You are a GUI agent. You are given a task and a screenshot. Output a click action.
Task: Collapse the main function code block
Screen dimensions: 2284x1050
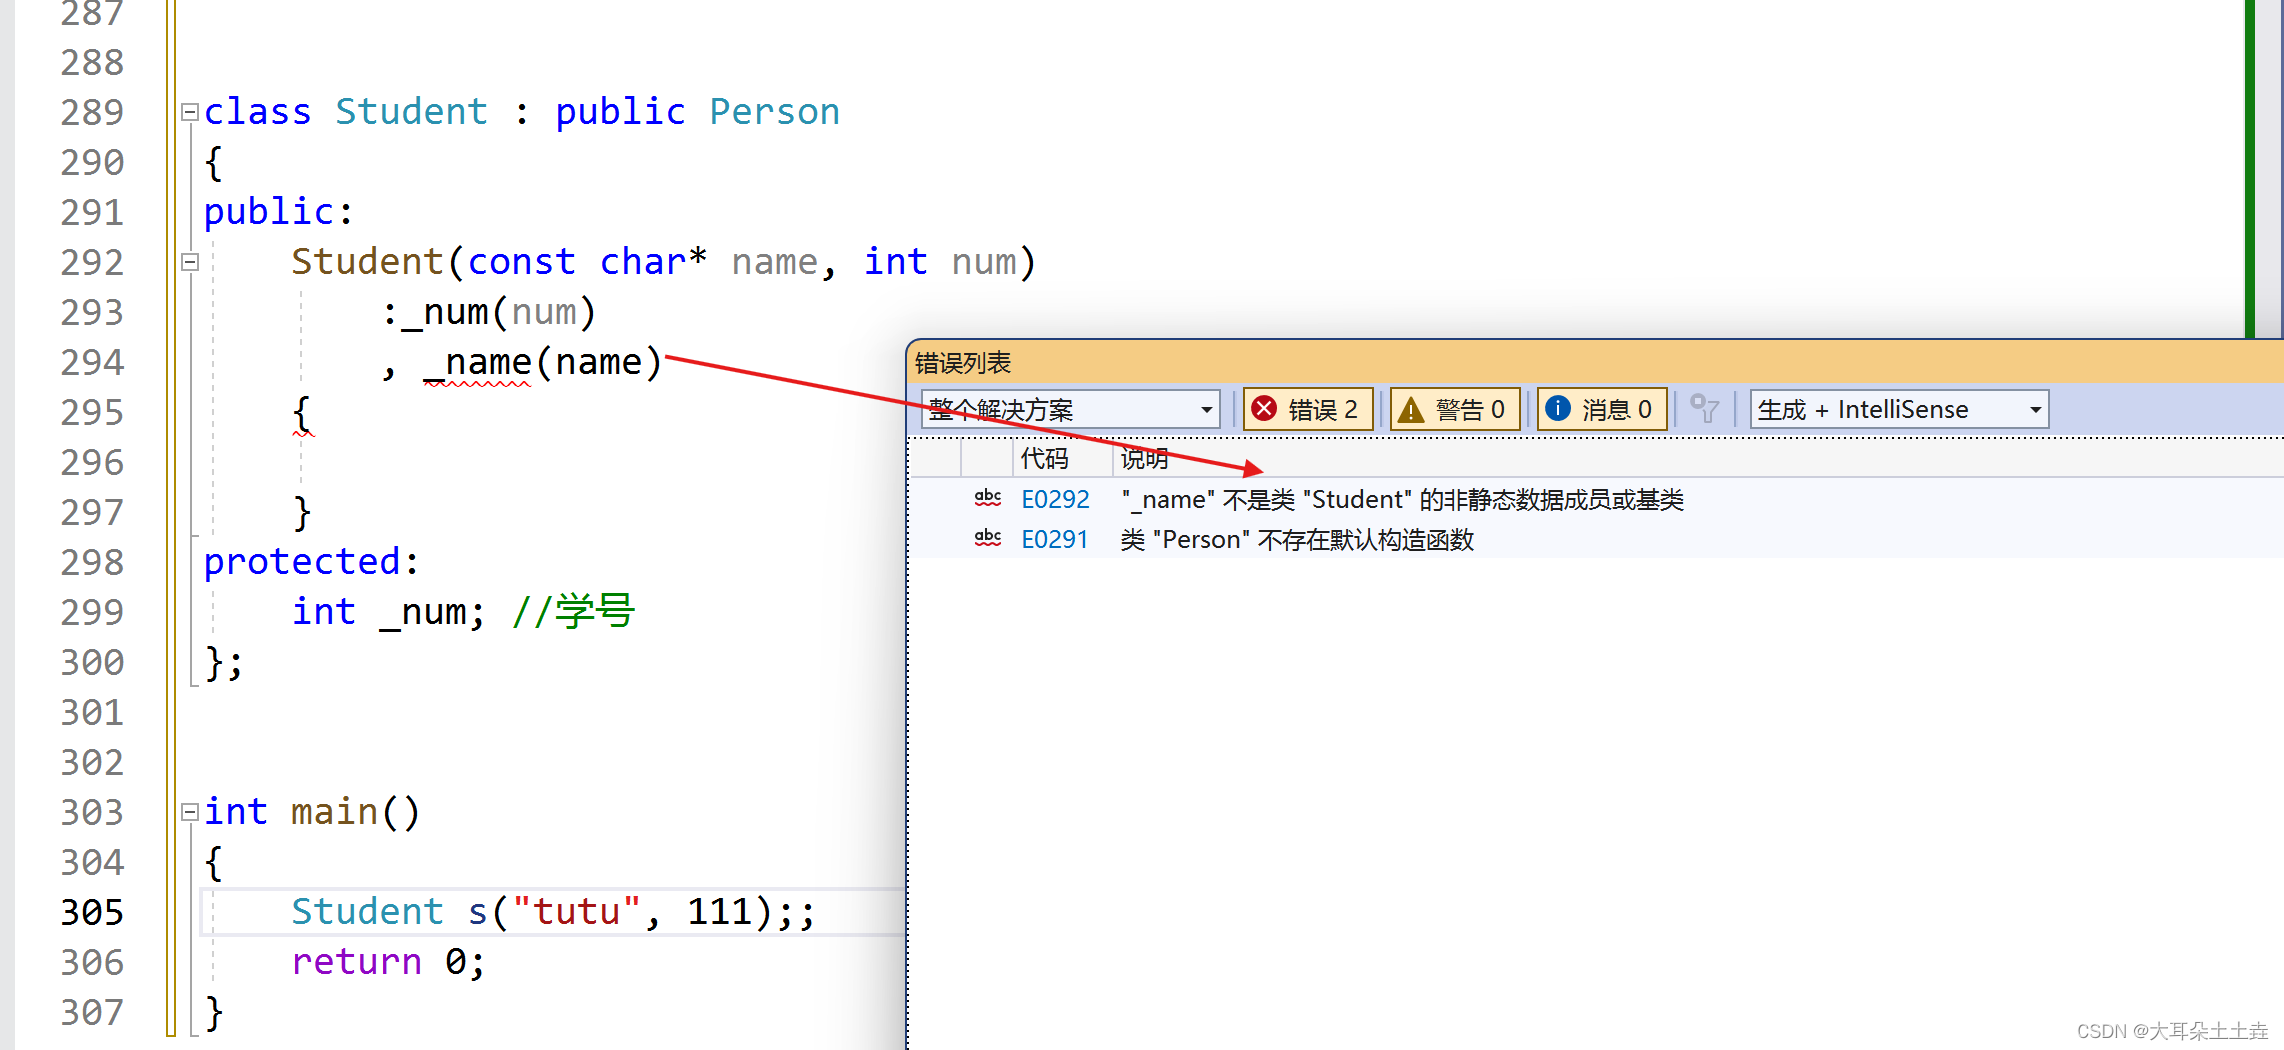(189, 812)
